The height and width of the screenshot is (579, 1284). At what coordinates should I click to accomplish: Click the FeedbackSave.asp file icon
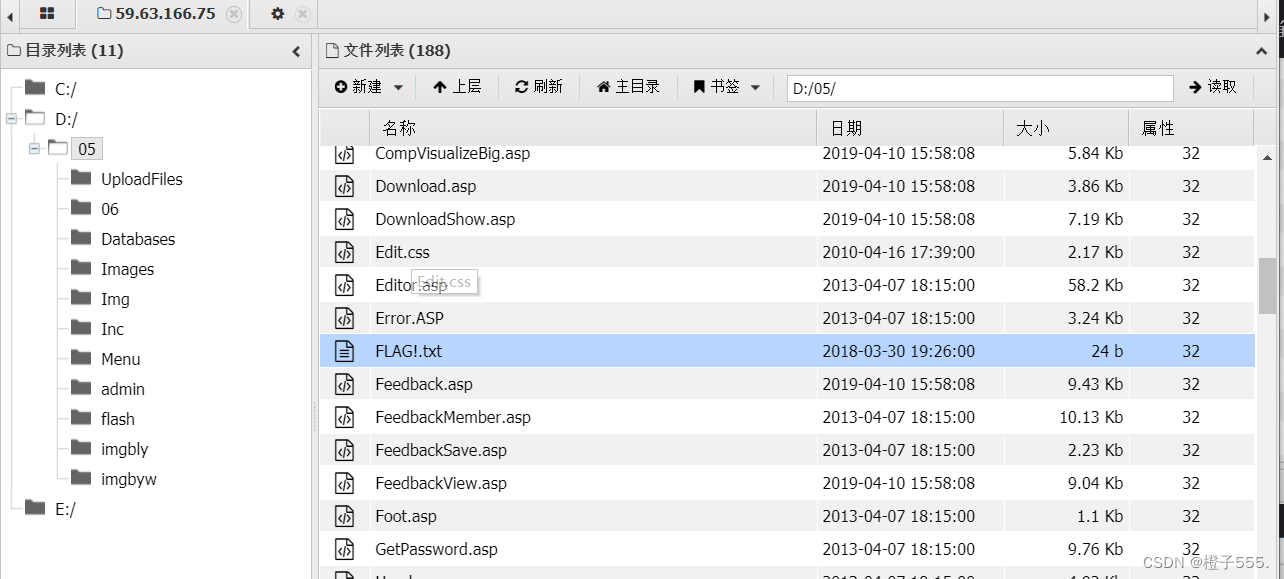pyautogui.click(x=344, y=450)
